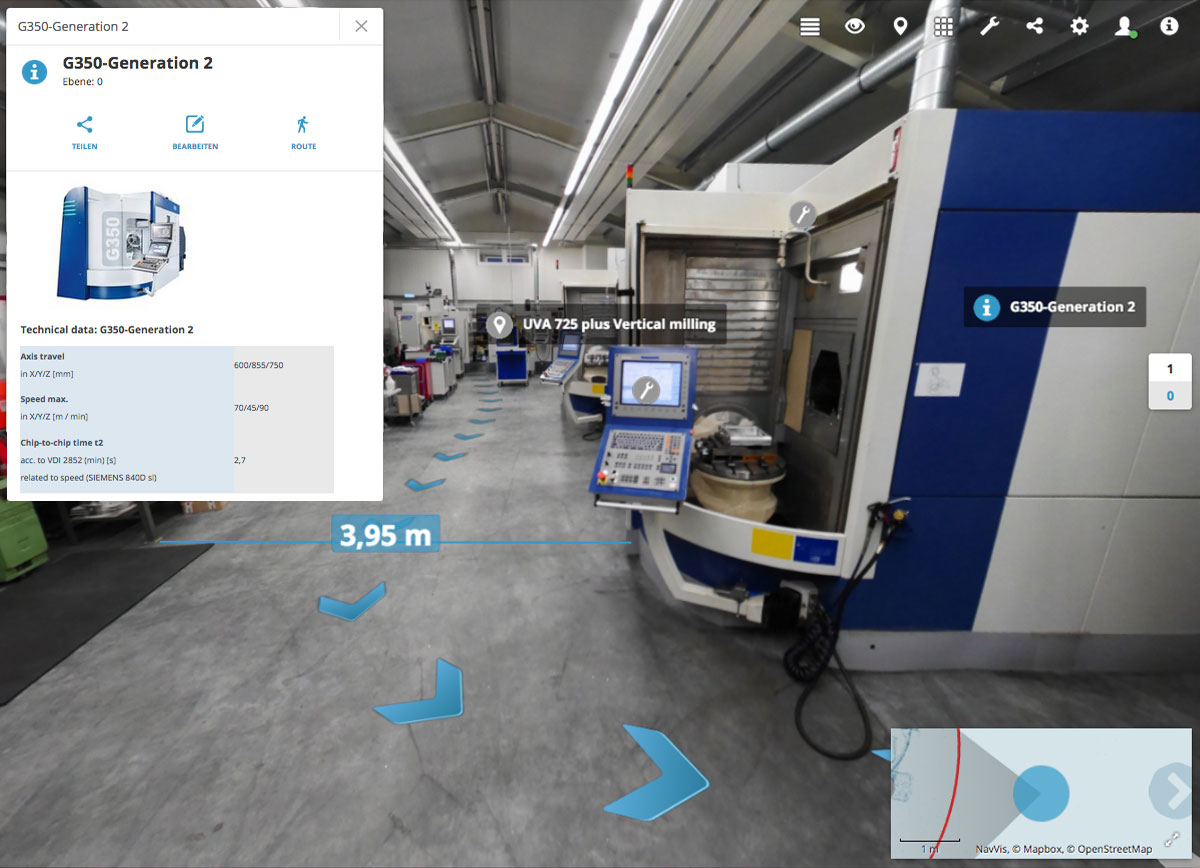
Task: Click 'Axis travel' table row label
Action: point(42,356)
